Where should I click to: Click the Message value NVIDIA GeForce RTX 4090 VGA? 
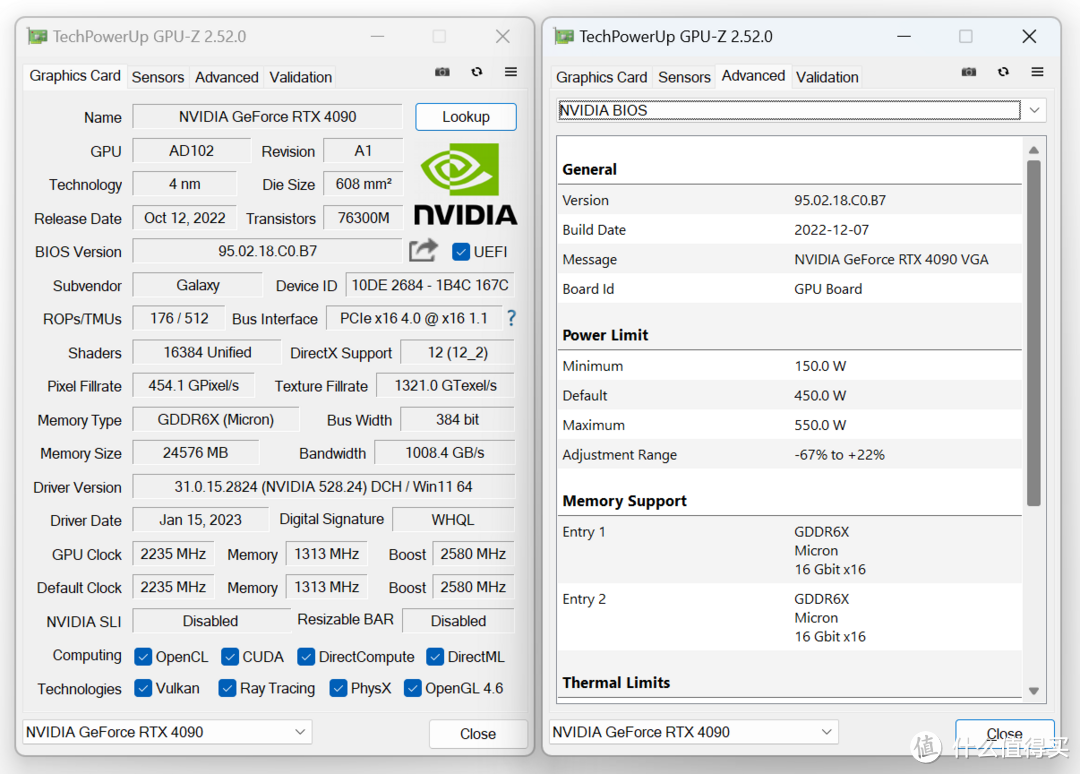click(x=891, y=260)
